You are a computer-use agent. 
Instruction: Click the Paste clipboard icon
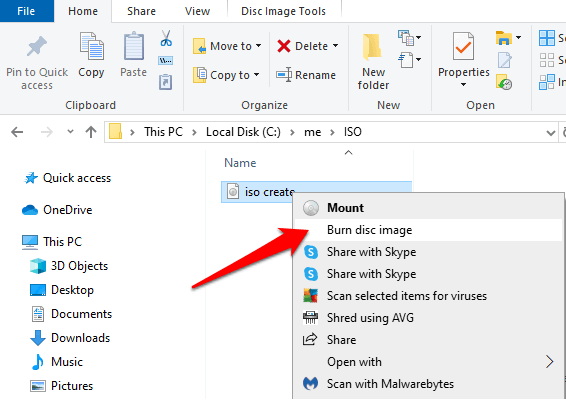[134, 47]
